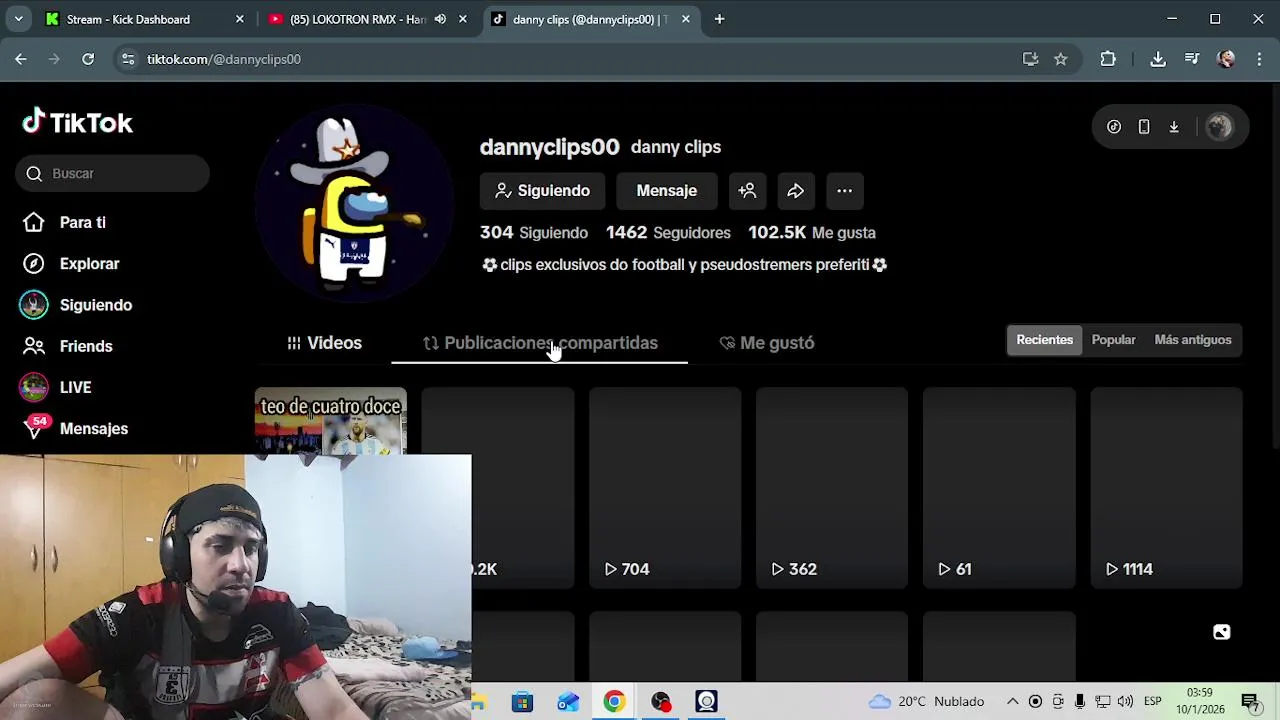Click the browser back arrow
Screen dimensions: 1280x720
(21, 59)
